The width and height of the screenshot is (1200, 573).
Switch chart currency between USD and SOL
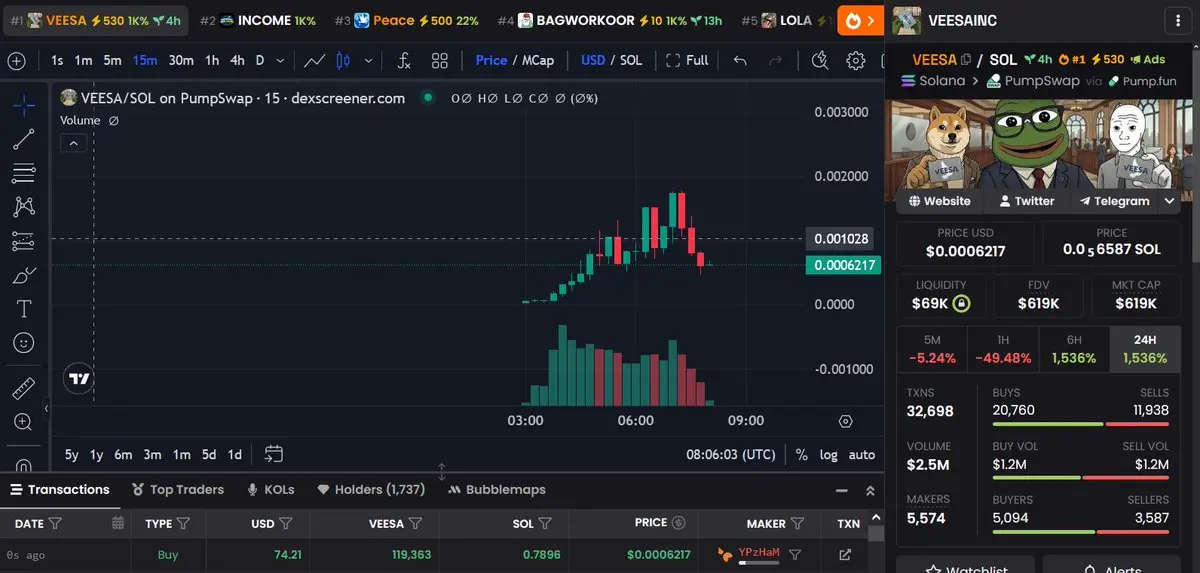[x=611, y=60]
